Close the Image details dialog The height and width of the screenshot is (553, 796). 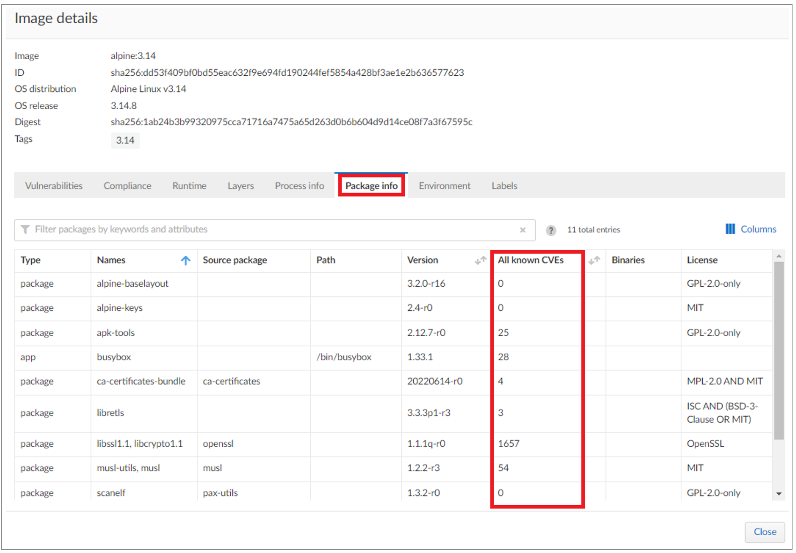coord(765,532)
